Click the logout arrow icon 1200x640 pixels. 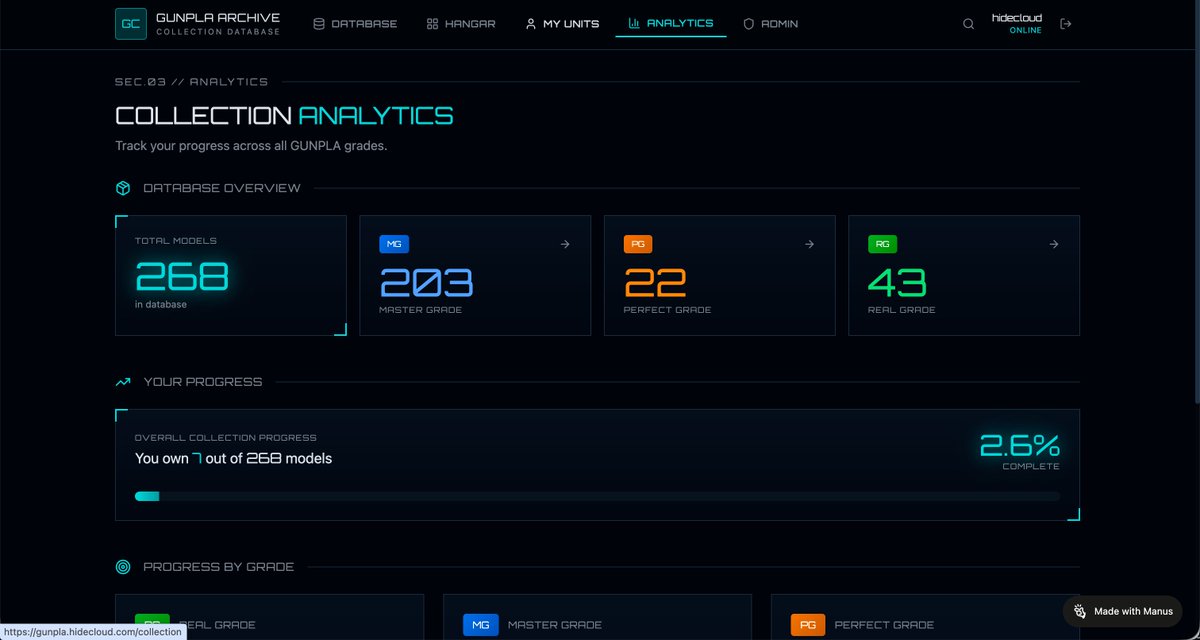(1066, 24)
